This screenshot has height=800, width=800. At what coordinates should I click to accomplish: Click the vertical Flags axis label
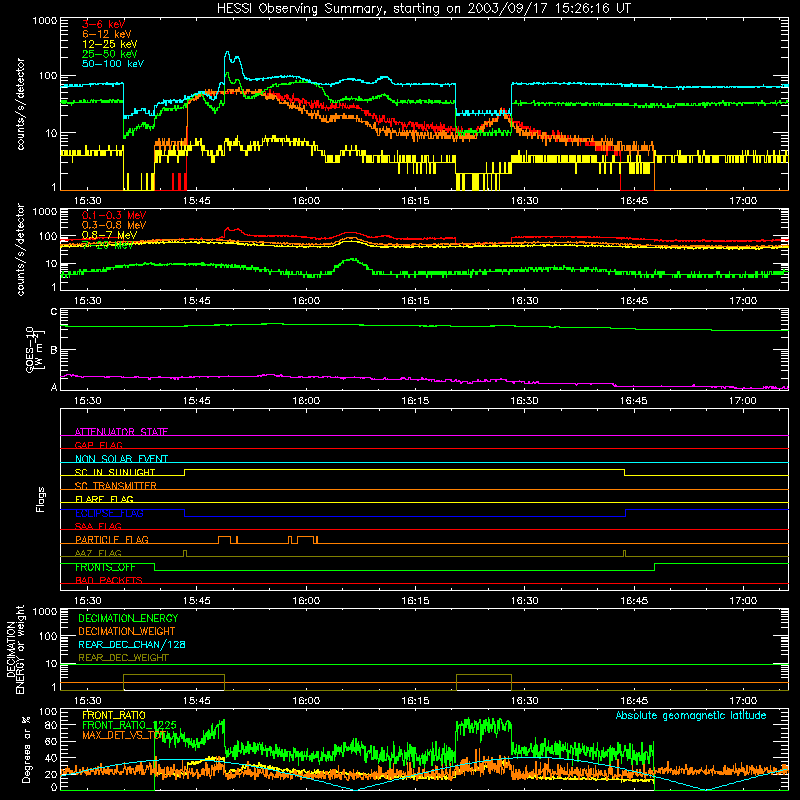[41, 499]
